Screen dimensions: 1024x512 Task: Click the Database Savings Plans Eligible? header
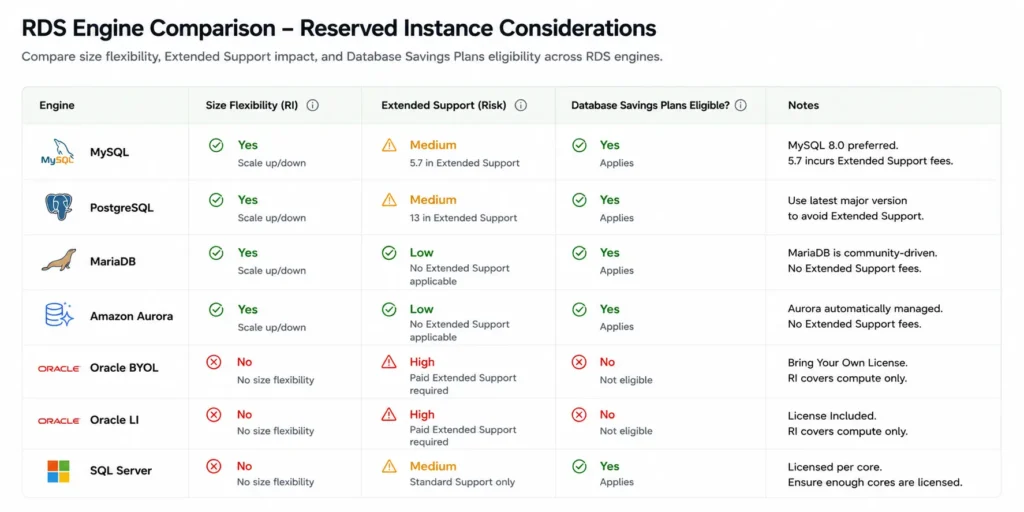point(650,105)
